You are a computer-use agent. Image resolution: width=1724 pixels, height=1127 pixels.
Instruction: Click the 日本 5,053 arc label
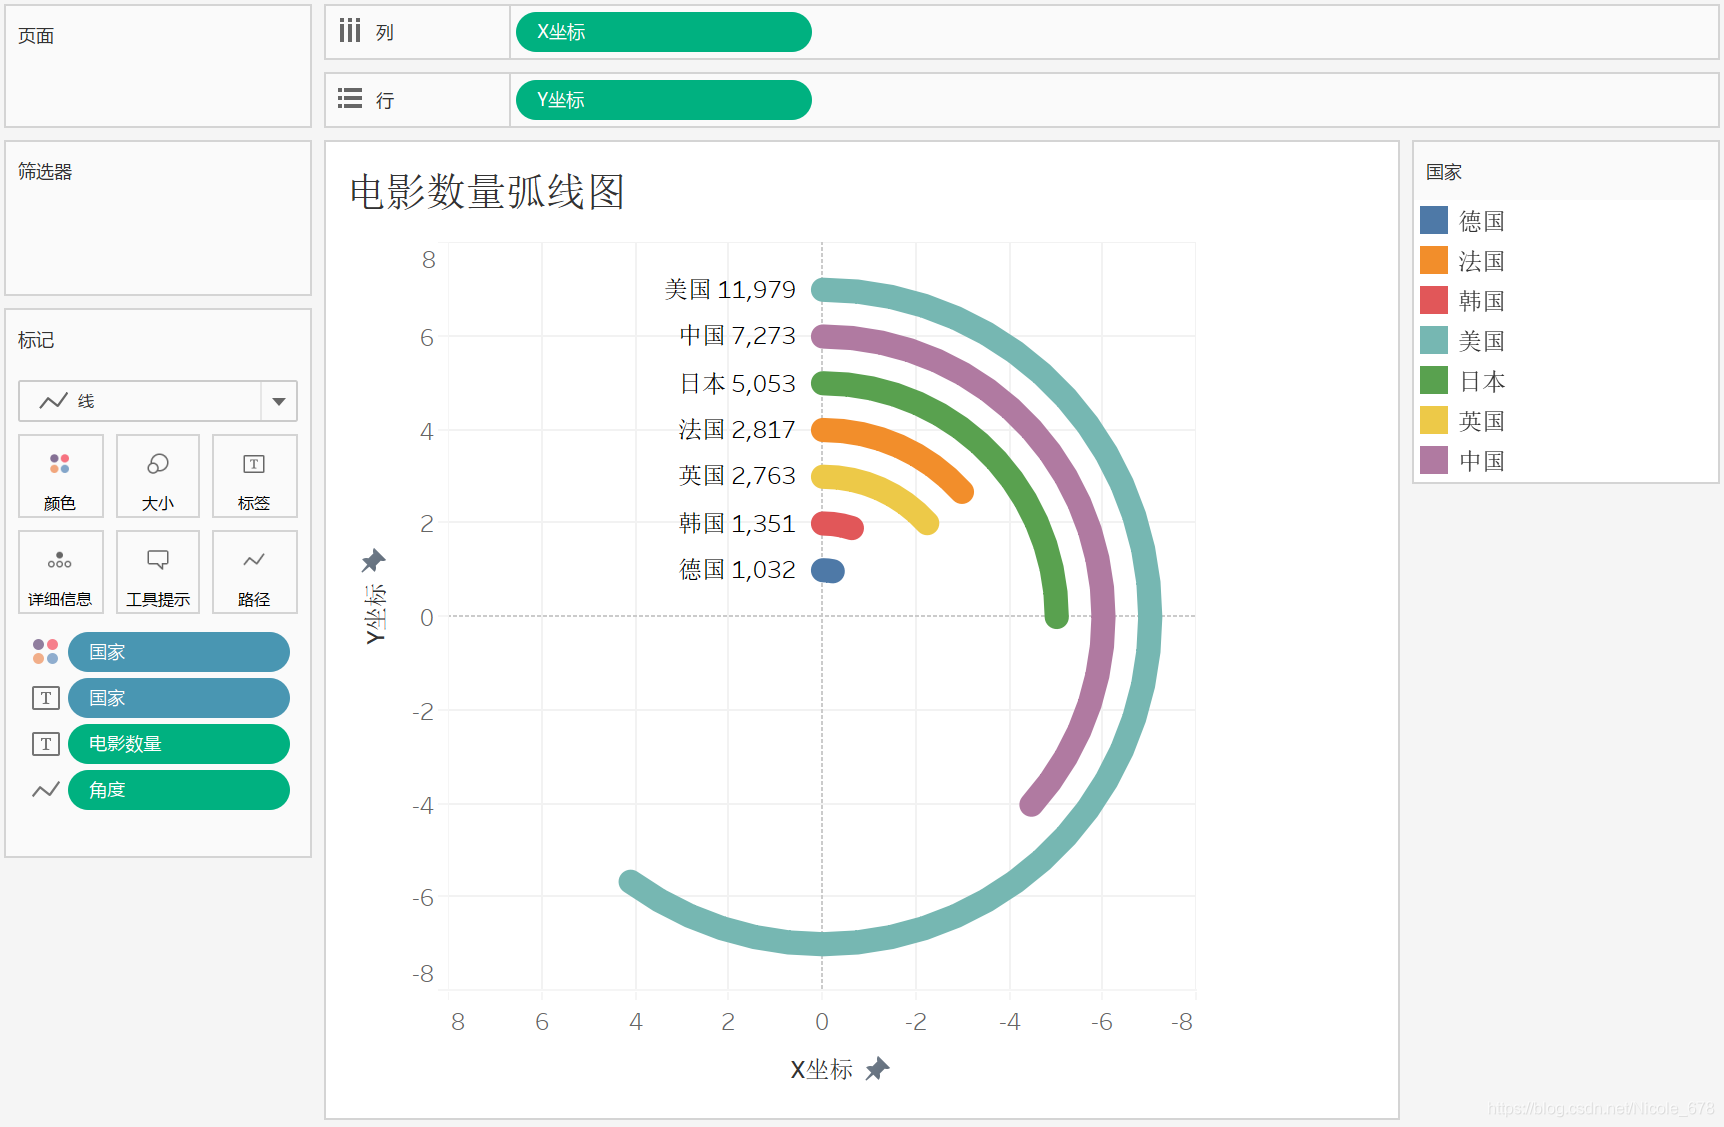[738, 383]
